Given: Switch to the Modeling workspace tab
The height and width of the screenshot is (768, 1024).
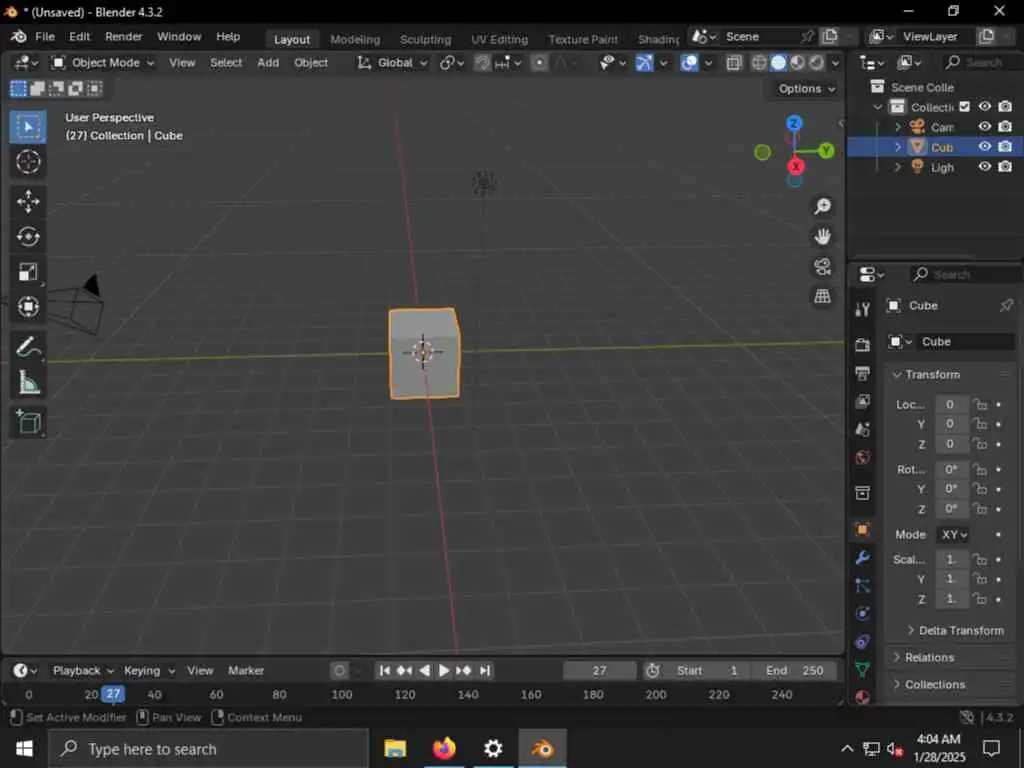Looking at the screenshot, I should point(355,39).
